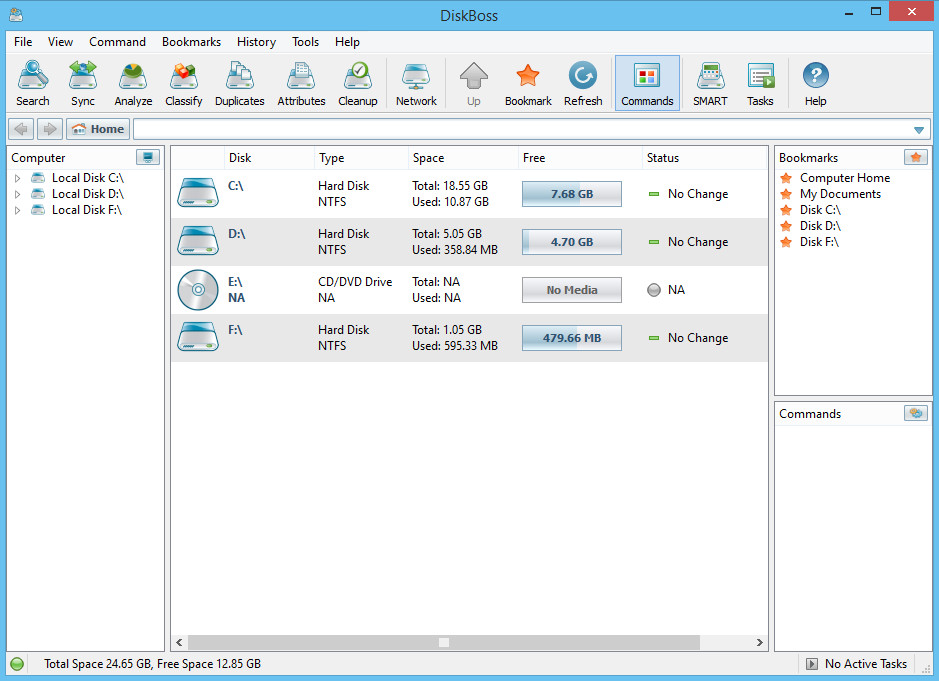Open the Disk D:\ bookmark
Image resolution: width=939 pixels, height=681 pixels.
820,226
